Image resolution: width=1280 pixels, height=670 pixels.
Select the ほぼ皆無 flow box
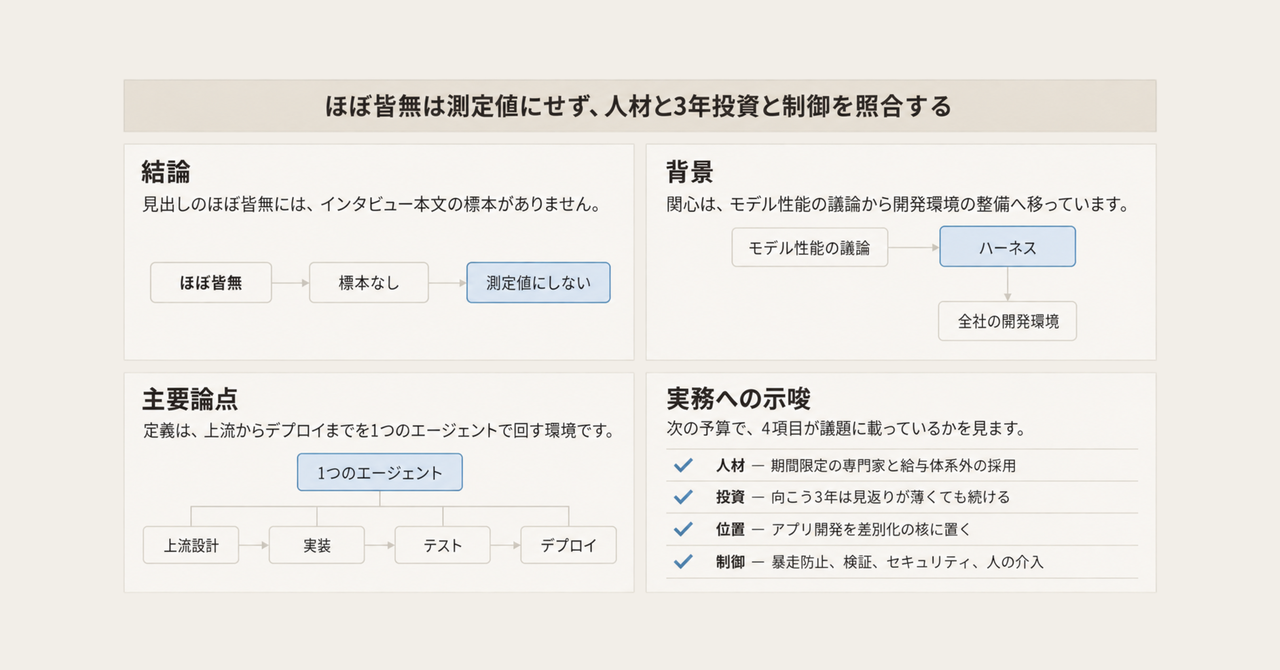point(211,283)
